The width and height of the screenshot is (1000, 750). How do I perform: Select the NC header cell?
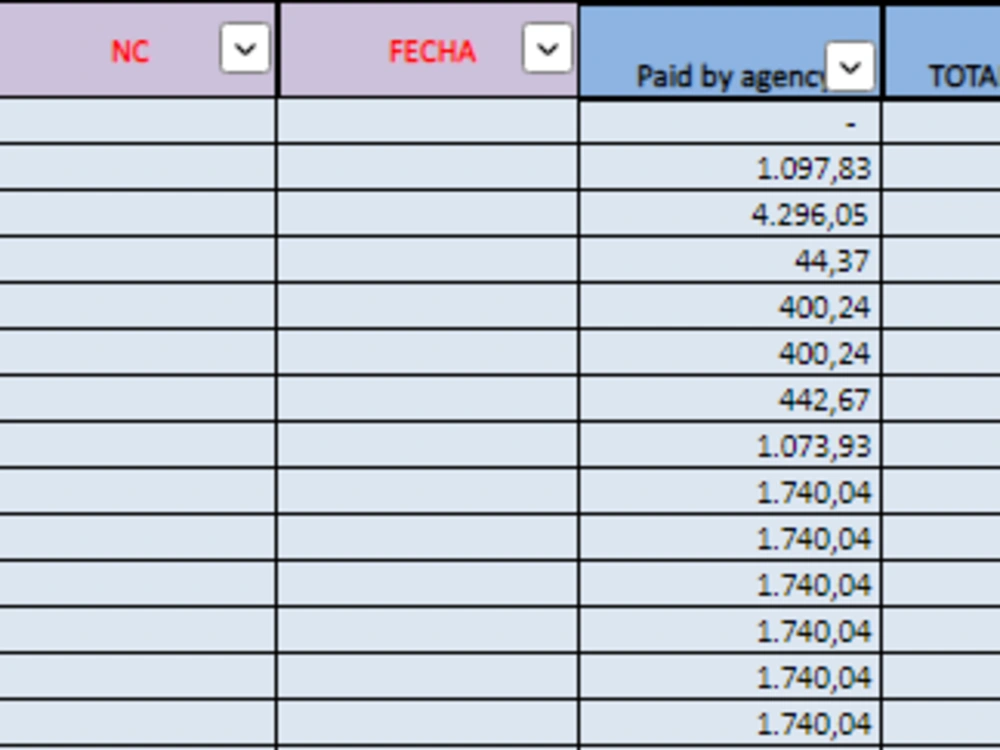click(x=137, y=50)
